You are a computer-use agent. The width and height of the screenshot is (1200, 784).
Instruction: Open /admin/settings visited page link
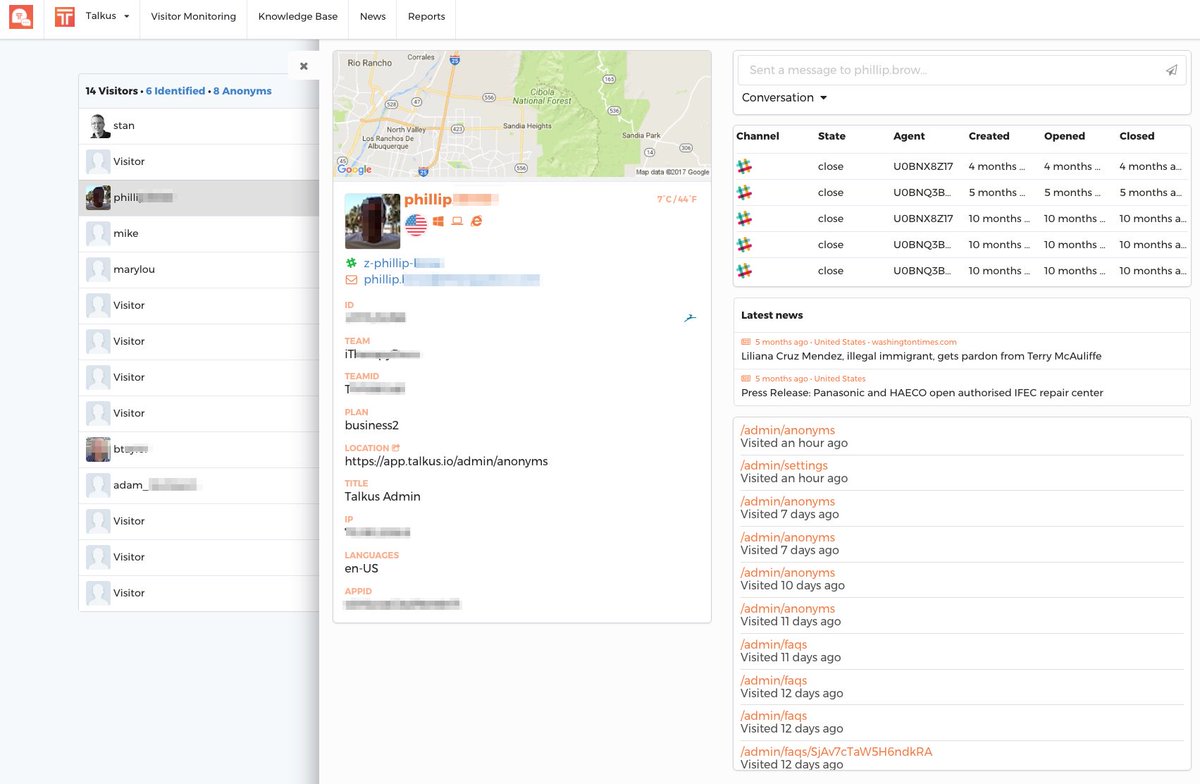coord(784,466)
